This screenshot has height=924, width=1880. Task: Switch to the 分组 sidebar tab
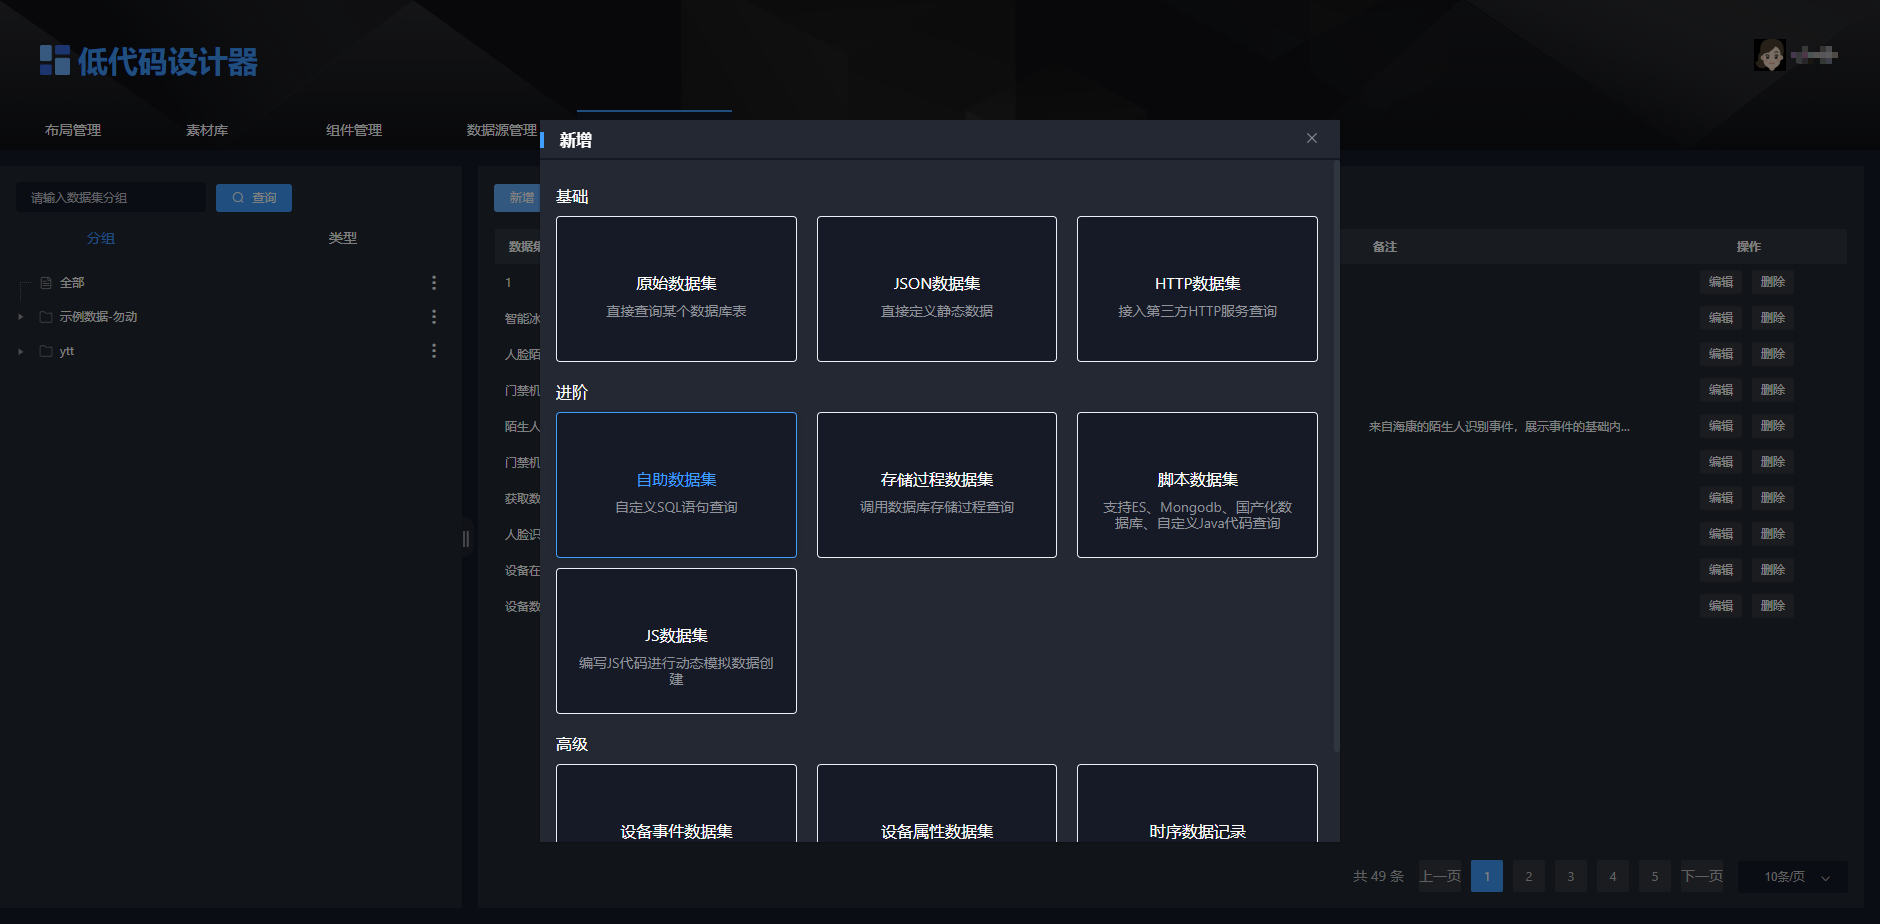pyautogui.click(x=101, y=238)
